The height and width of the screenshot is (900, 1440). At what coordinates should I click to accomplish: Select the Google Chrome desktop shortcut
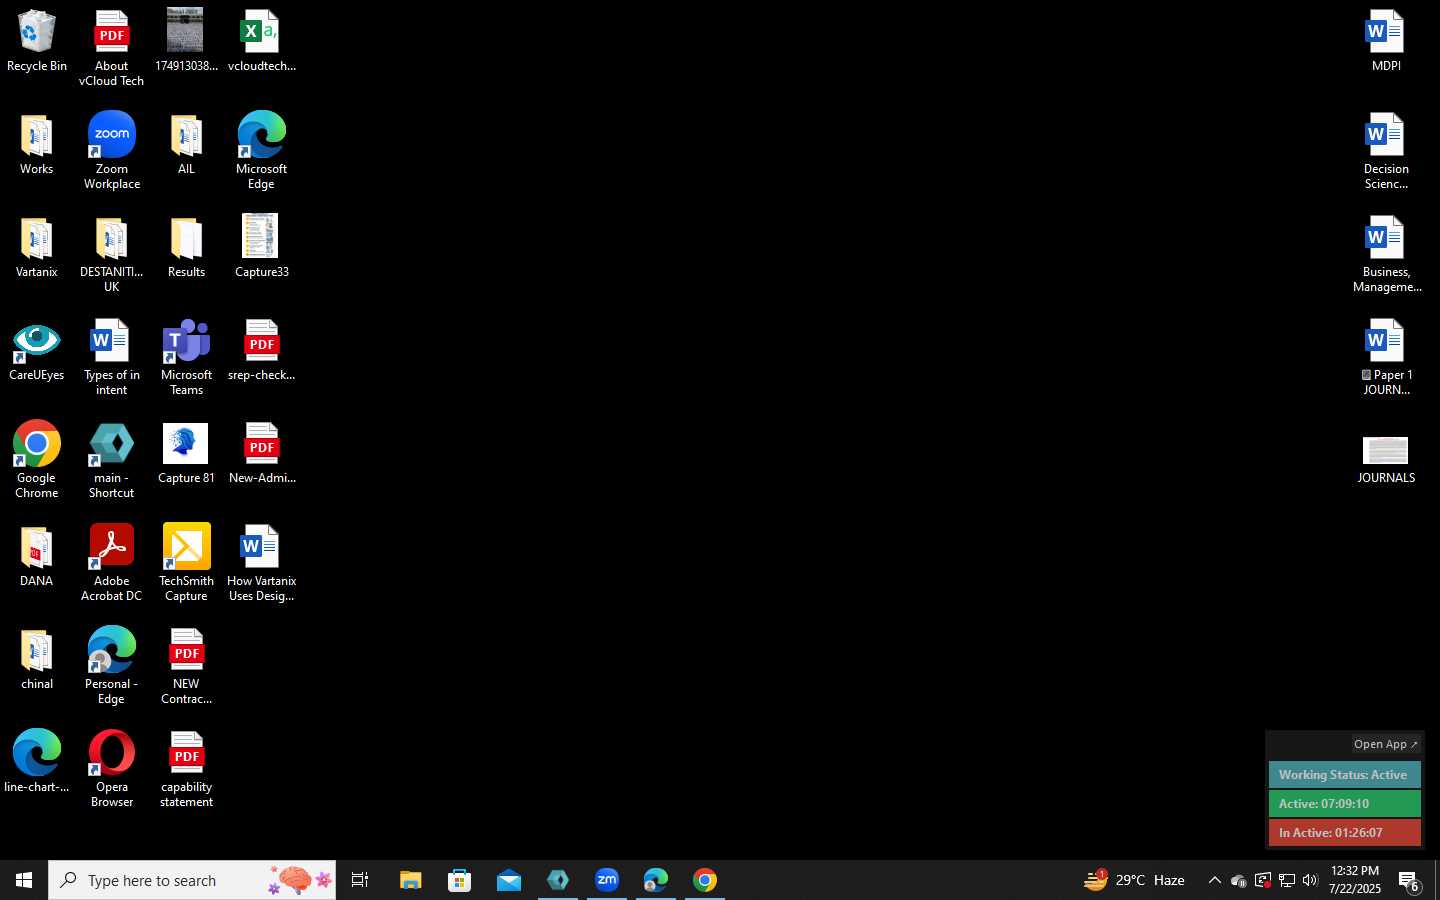(x=37, y=460)
